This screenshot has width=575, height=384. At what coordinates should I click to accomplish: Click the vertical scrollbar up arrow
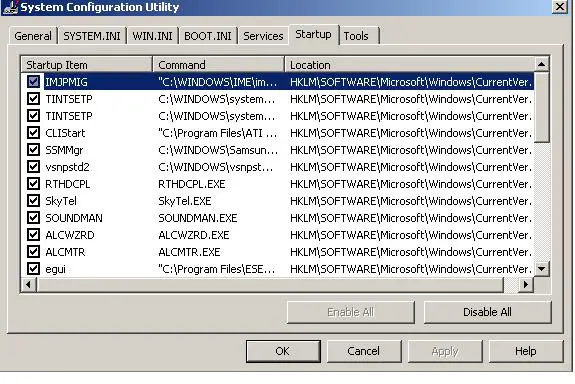click(x=542, y=65)
